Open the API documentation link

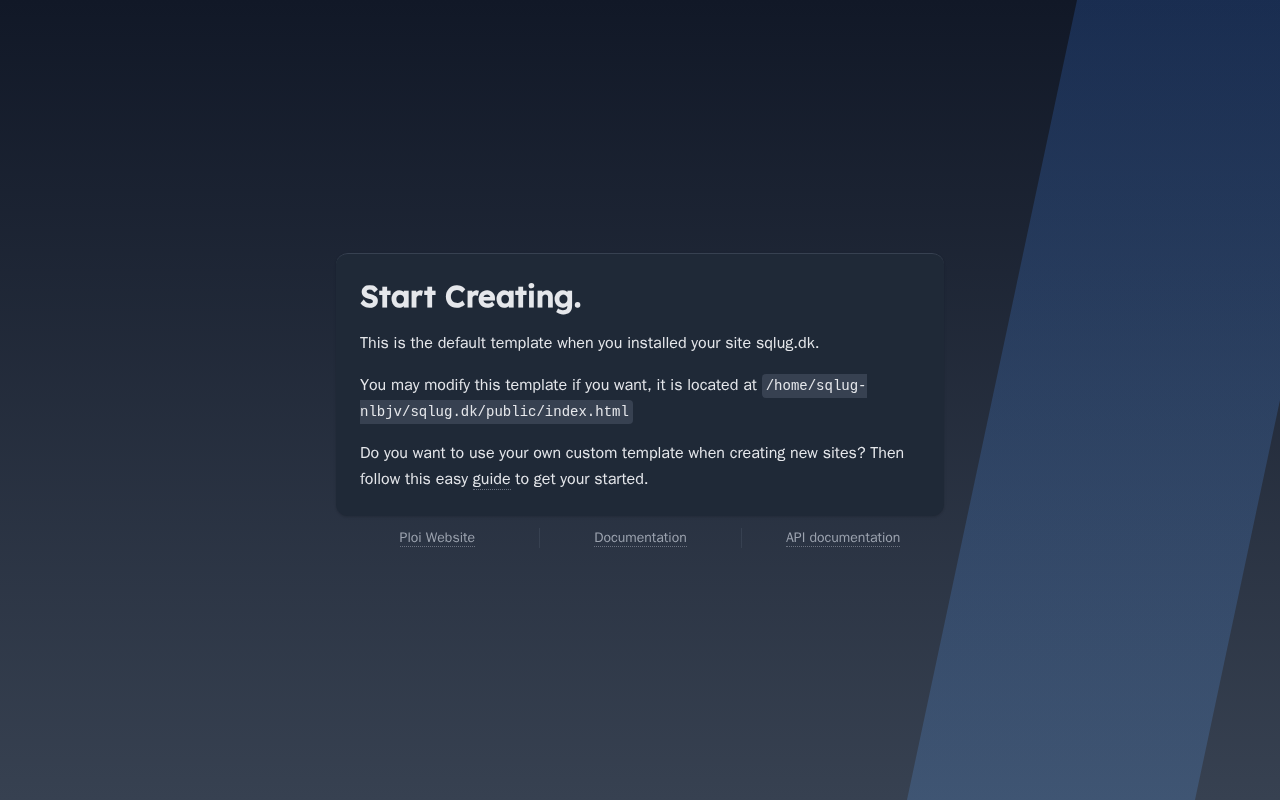click(x=843, y=538)
